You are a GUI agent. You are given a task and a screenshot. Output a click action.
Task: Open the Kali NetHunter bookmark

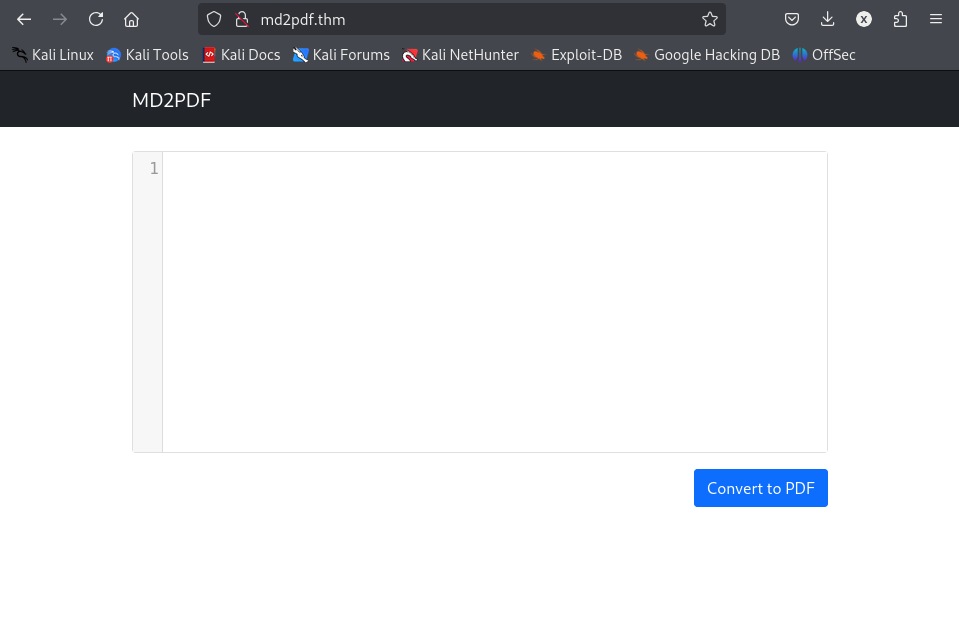pos(461,55)
